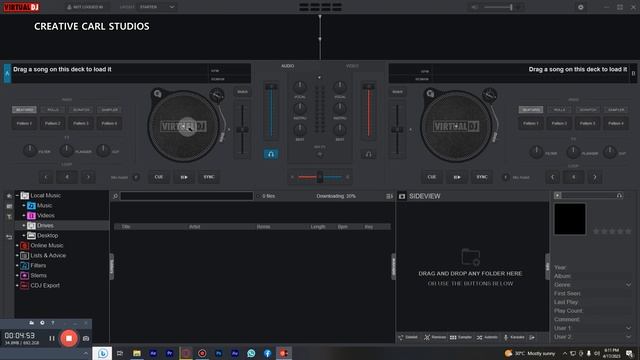The width and height of the screenshot is (640, 360).
Task: Click magnifier icon on right turntable
Action: coord(430,94)
